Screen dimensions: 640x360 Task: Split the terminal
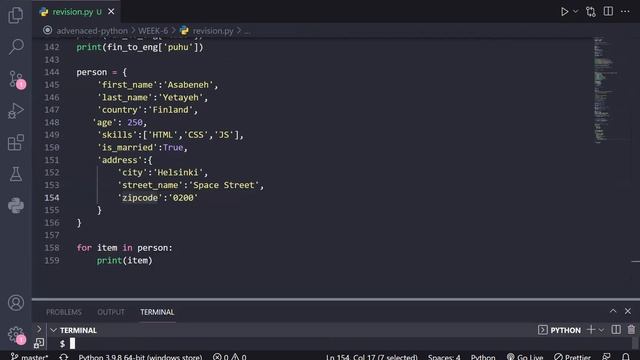click(616, 330)
